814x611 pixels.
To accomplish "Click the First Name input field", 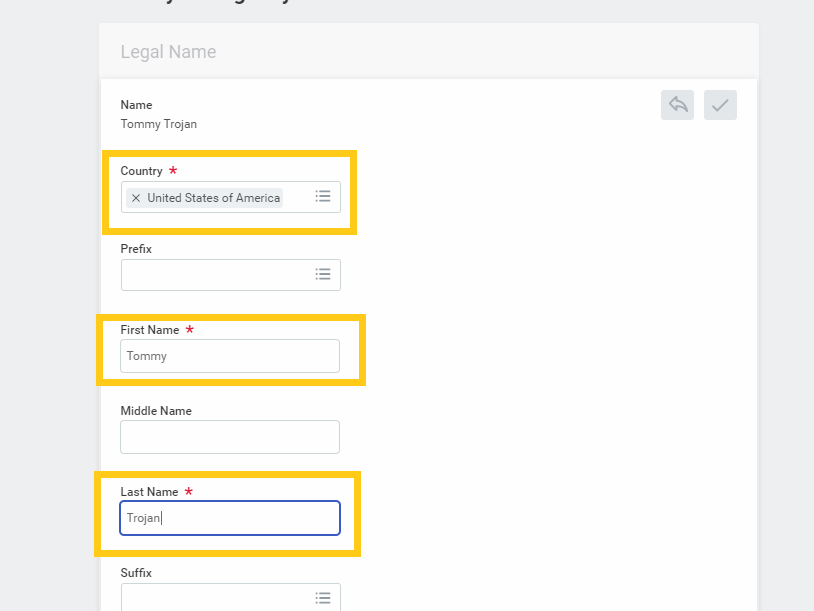I will tap(230, 356).
